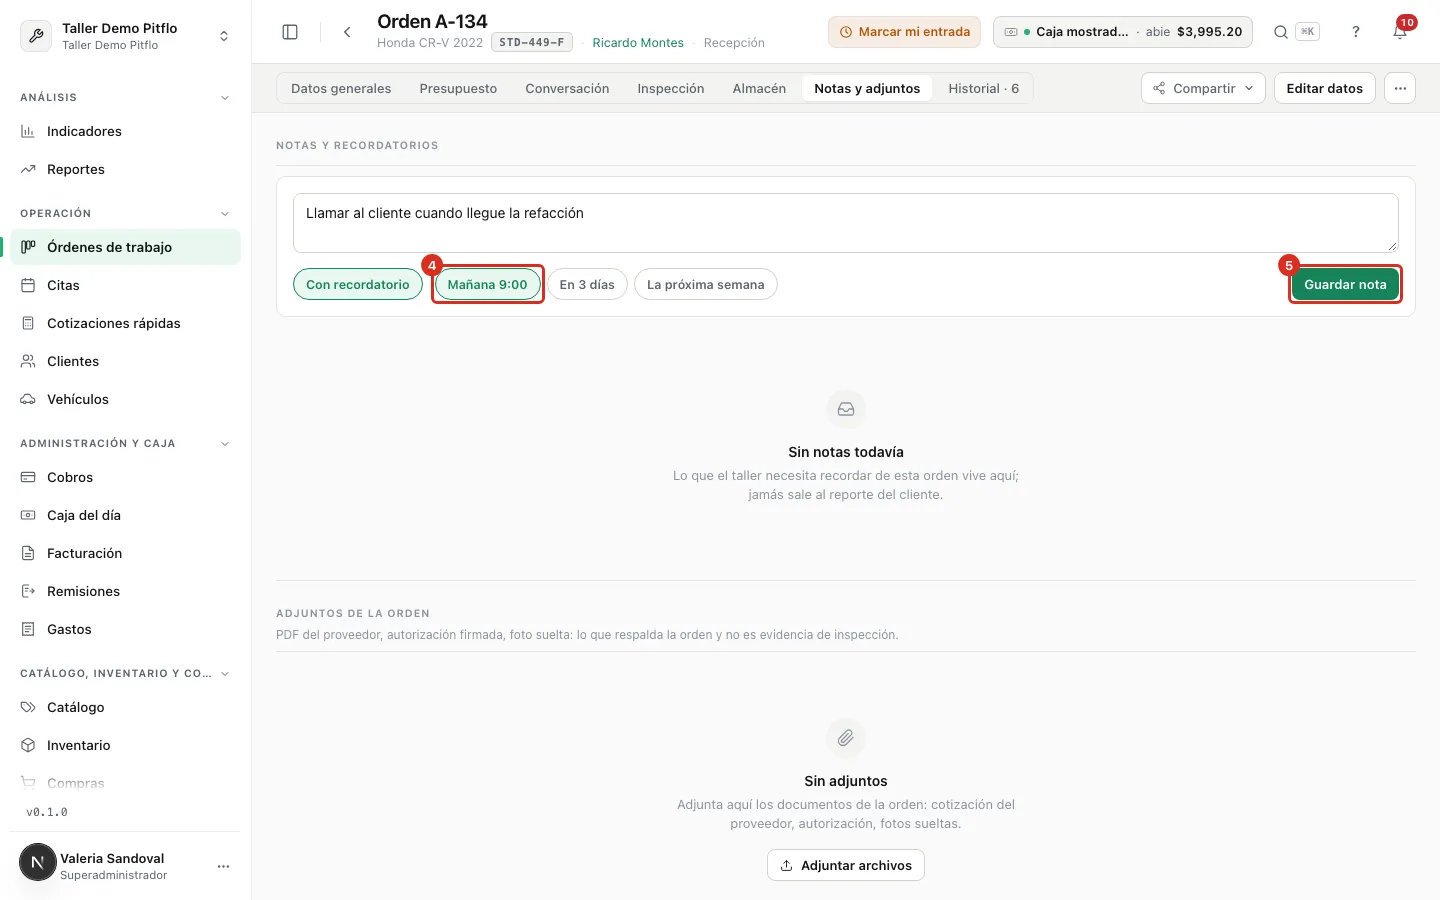Image resolution: width=1440 pixels, height=900 pixels.
Task: Click the wrench workshop logo icon
Action: [36, 36]
